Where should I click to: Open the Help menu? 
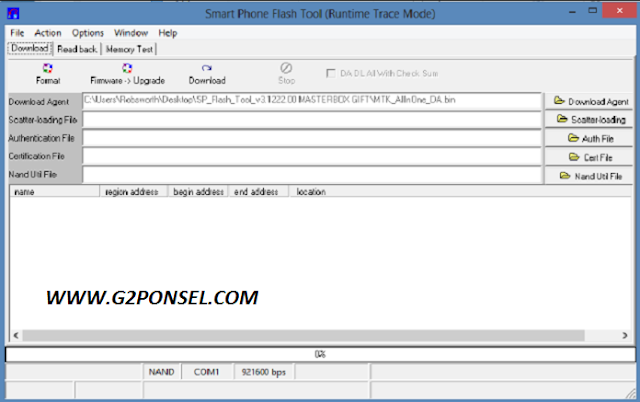168,33
